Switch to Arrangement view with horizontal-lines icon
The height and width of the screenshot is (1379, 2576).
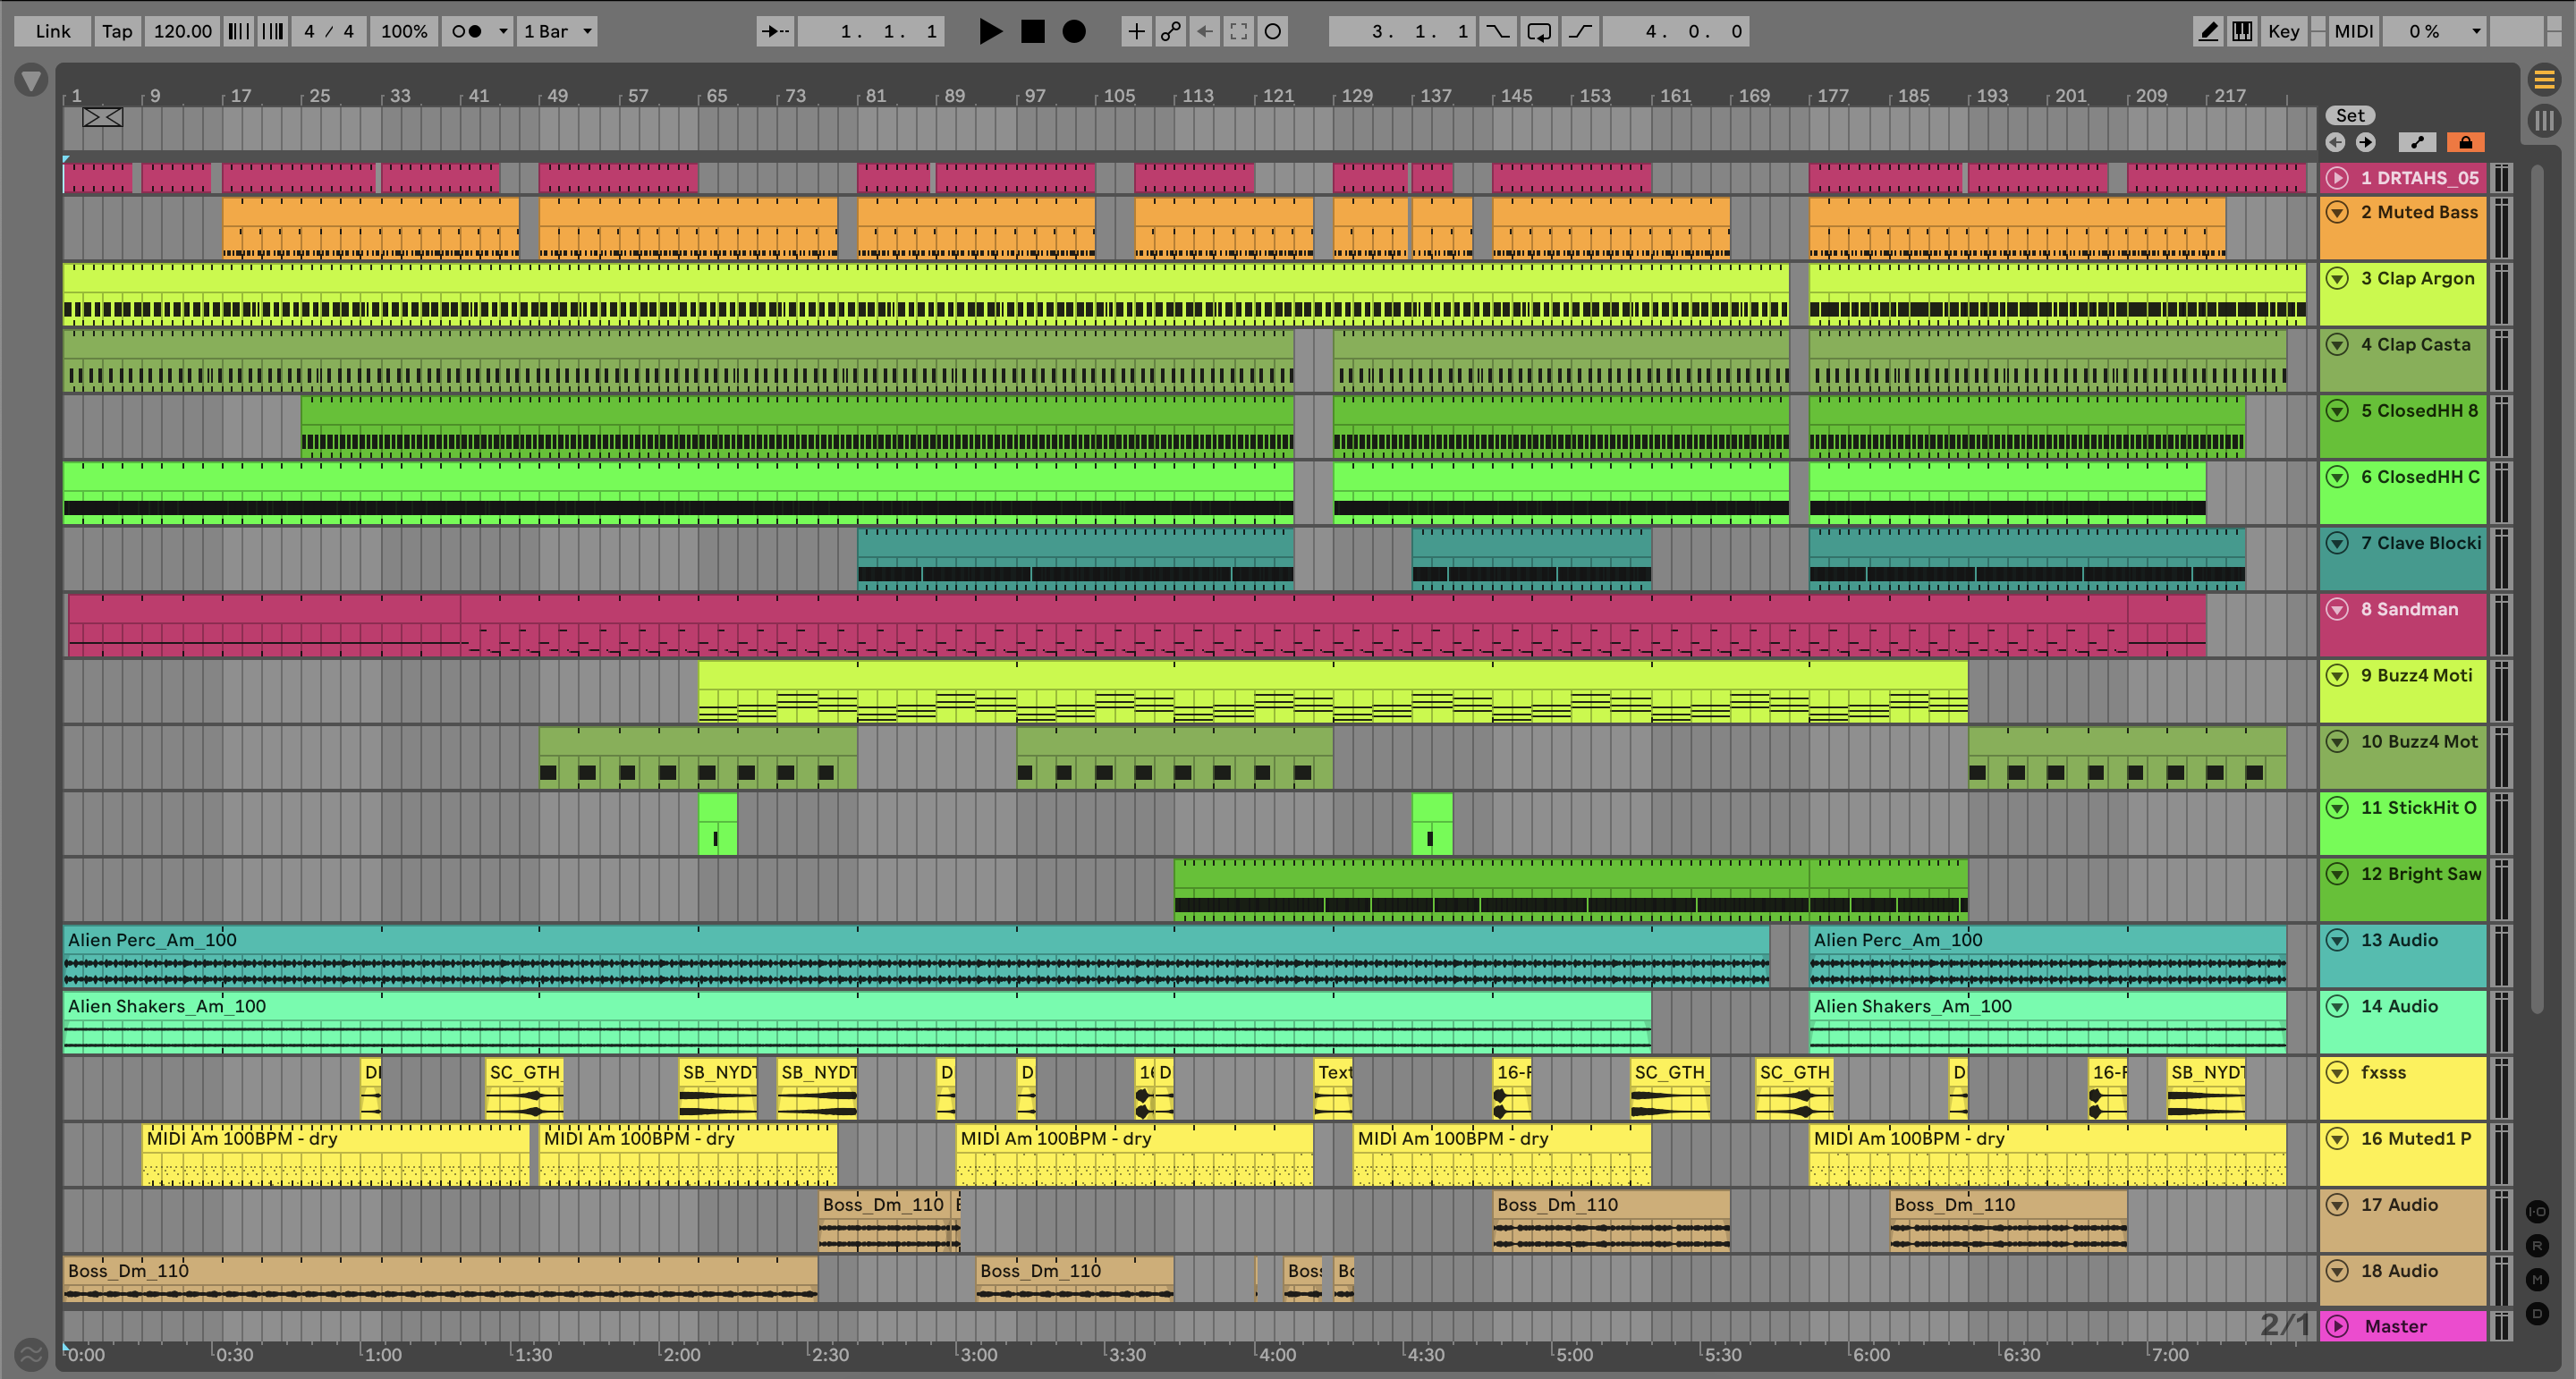click(x=2543, y=79)
